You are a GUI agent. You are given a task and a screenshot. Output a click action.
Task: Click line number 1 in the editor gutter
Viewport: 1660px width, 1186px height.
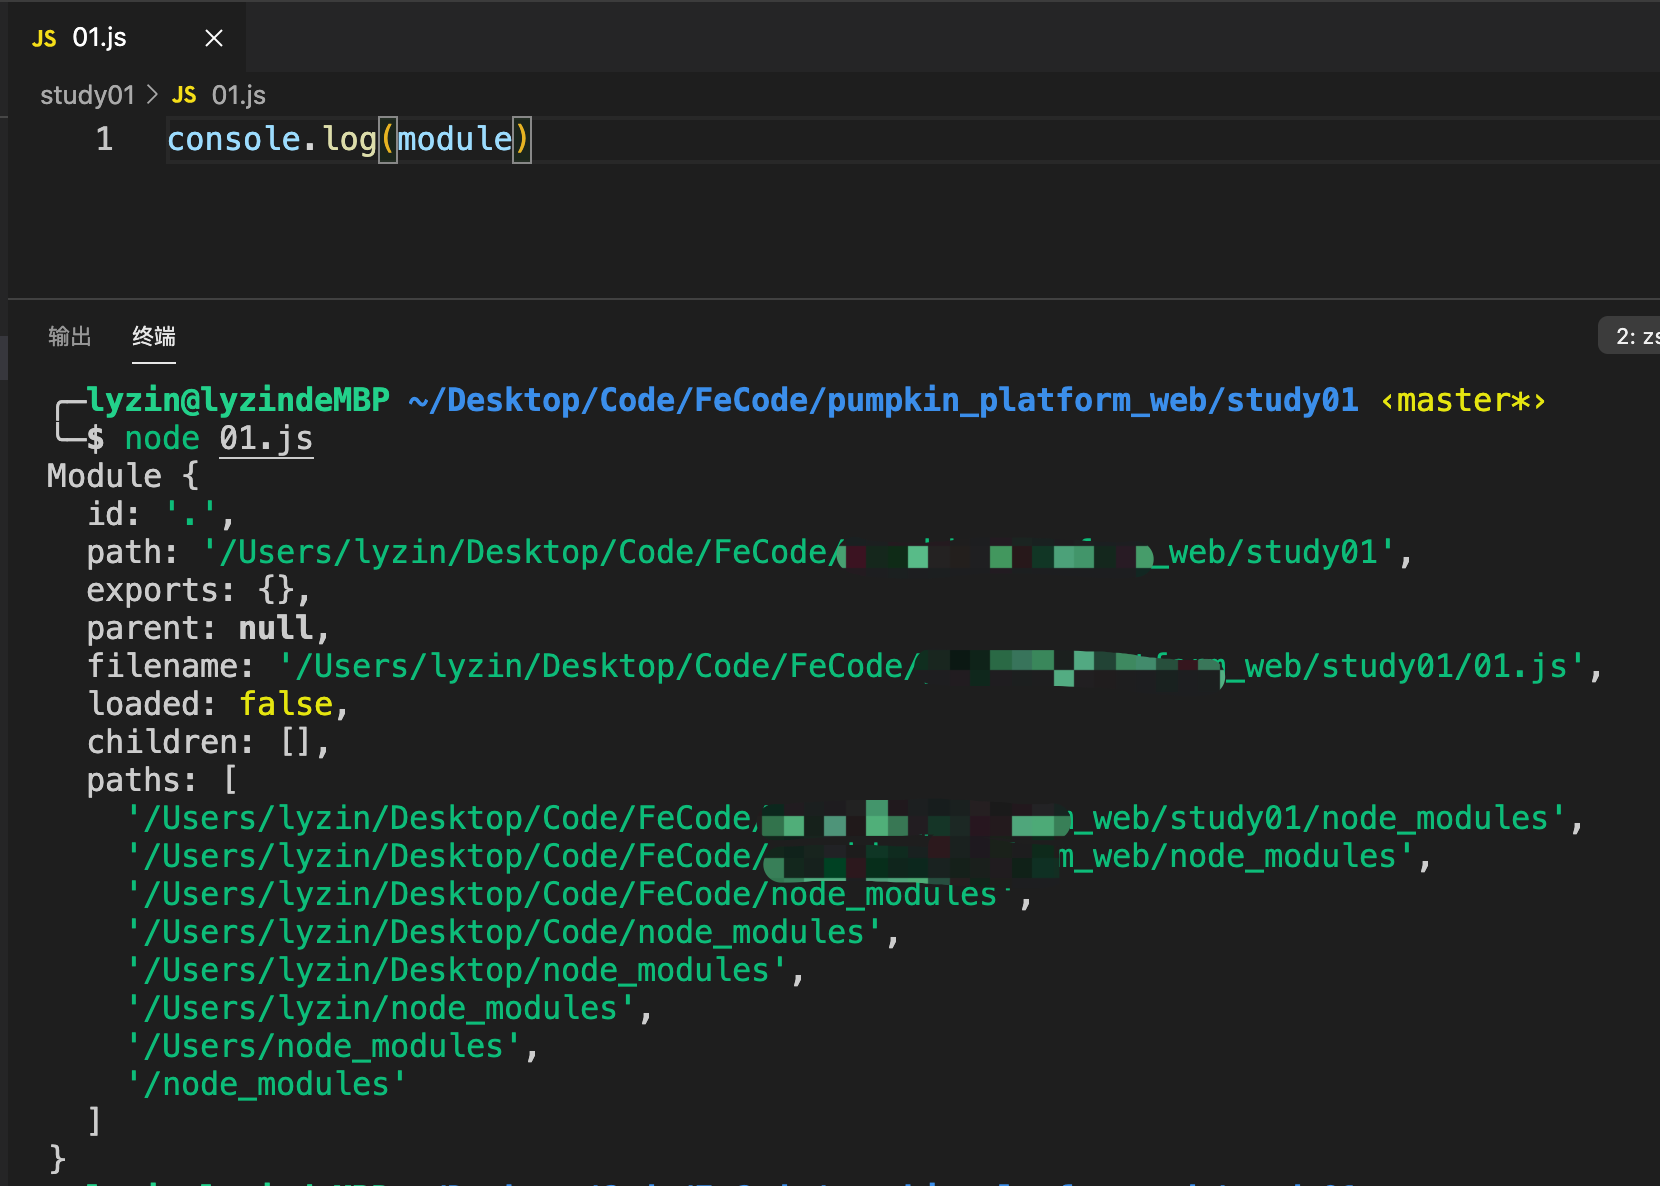pos(104,139)
